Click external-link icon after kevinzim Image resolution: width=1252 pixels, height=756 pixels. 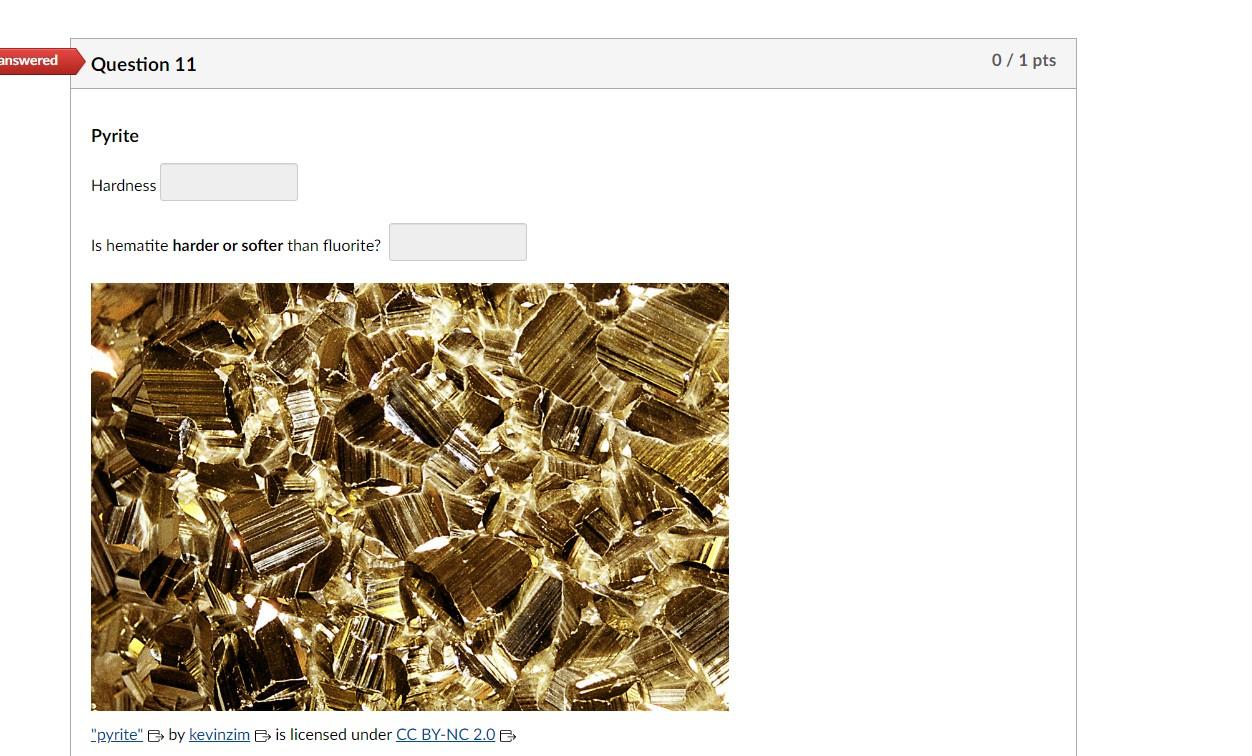(x=263, y=736)
